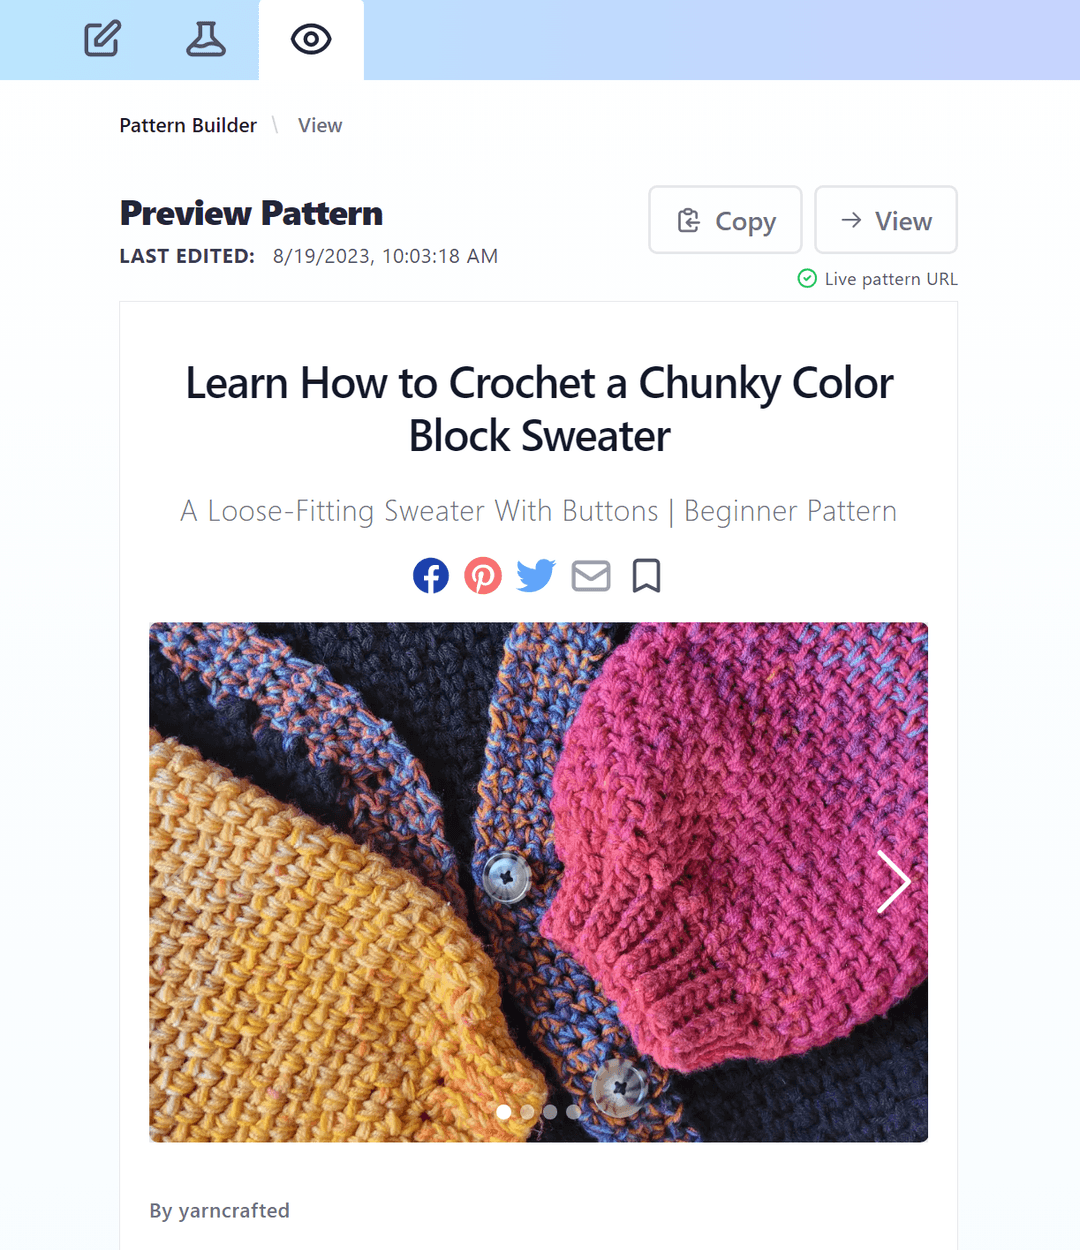
Task: Jump to second carousel slide dot
Action: [x=527, y=1112]
